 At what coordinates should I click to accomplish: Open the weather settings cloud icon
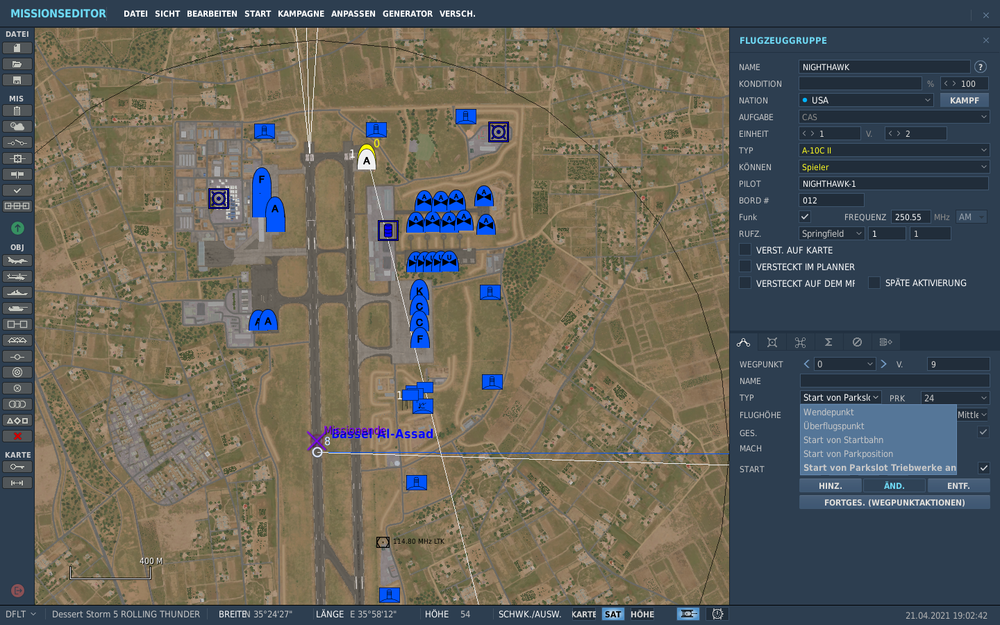pyautogui.click(x=17, y=127)
